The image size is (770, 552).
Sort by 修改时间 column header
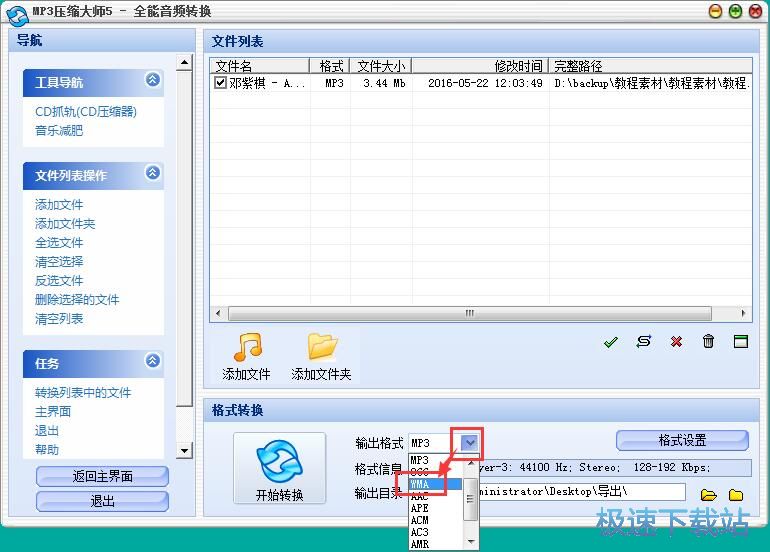480,66
